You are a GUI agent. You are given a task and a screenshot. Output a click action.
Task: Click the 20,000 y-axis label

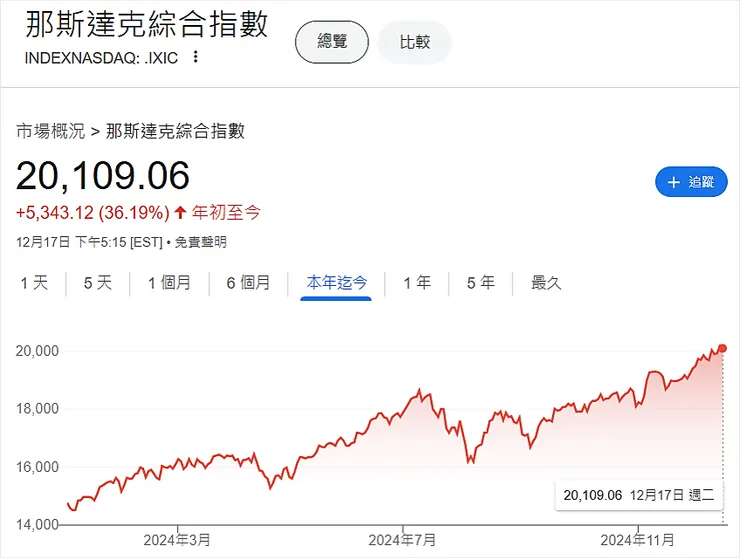pyautogui.click(x=37, y=351)
